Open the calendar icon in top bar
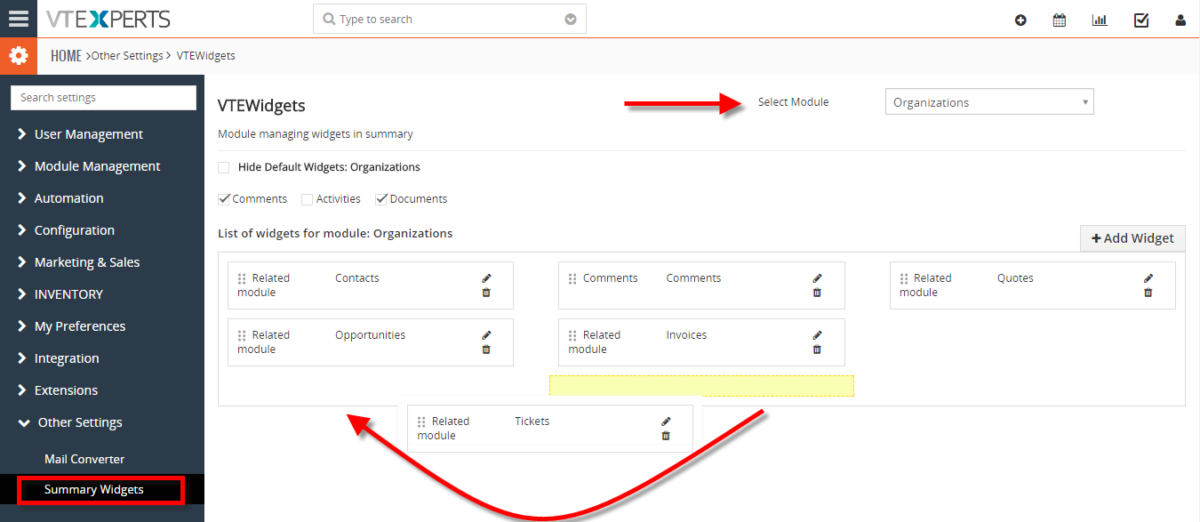This screenshot has width=1200, height=522. click(x=1059, y=20)
